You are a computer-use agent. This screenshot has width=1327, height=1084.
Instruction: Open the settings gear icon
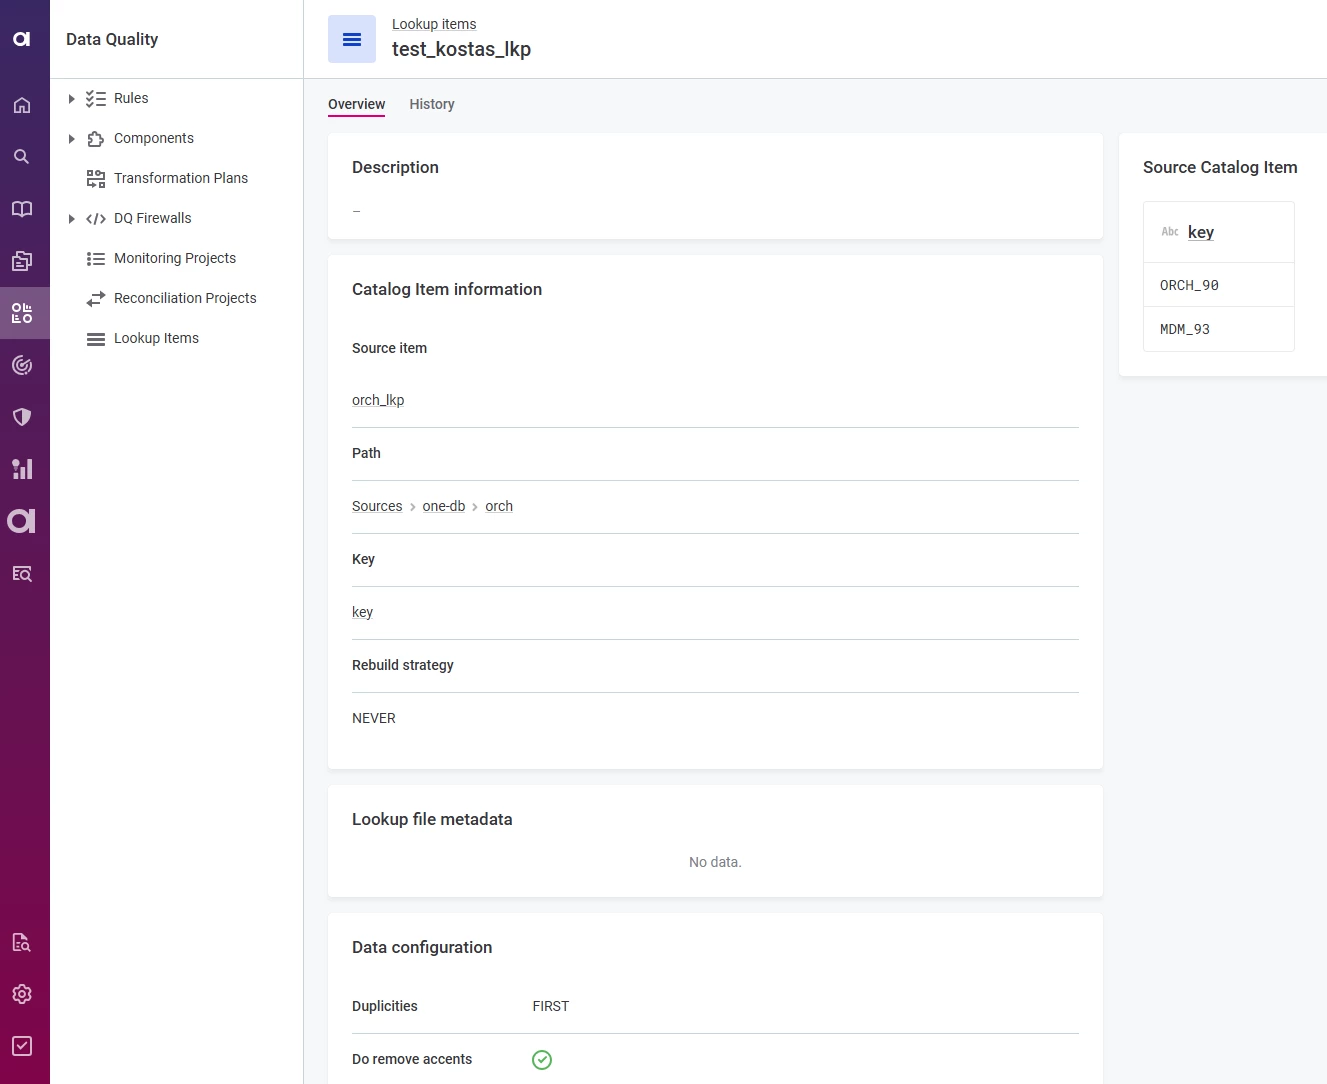point(22,994)
